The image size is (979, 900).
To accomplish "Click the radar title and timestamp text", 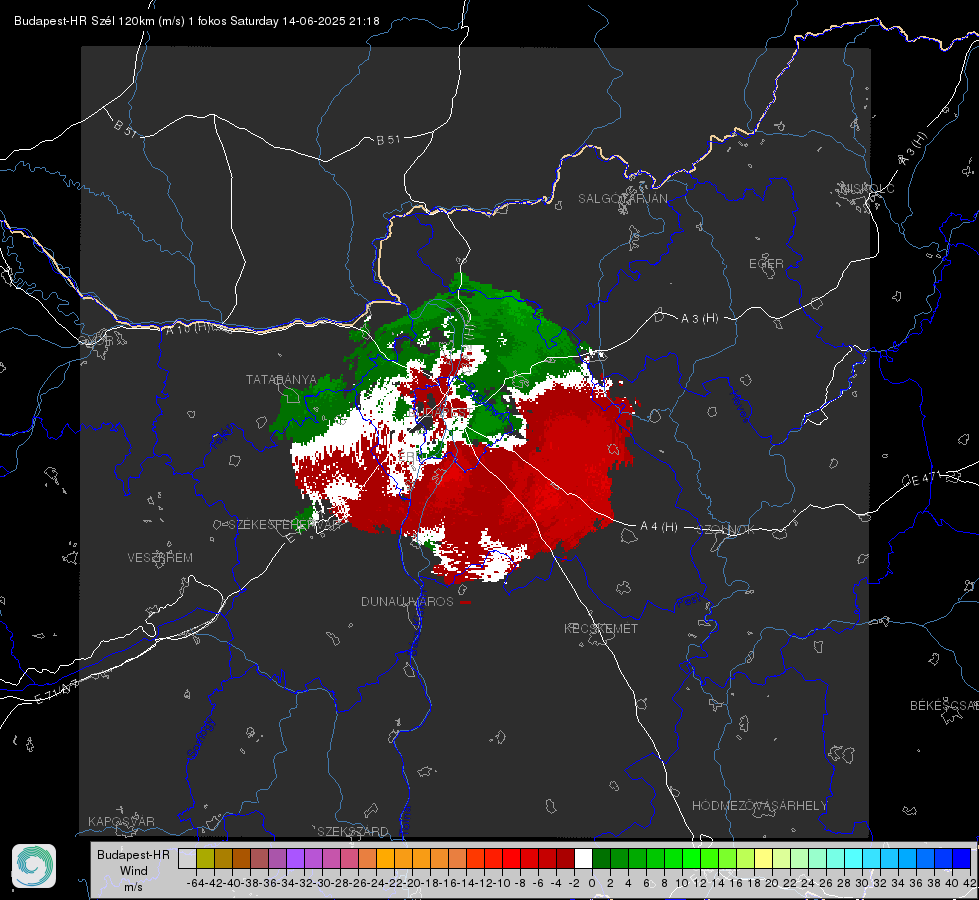I will [x=197, y=21].
